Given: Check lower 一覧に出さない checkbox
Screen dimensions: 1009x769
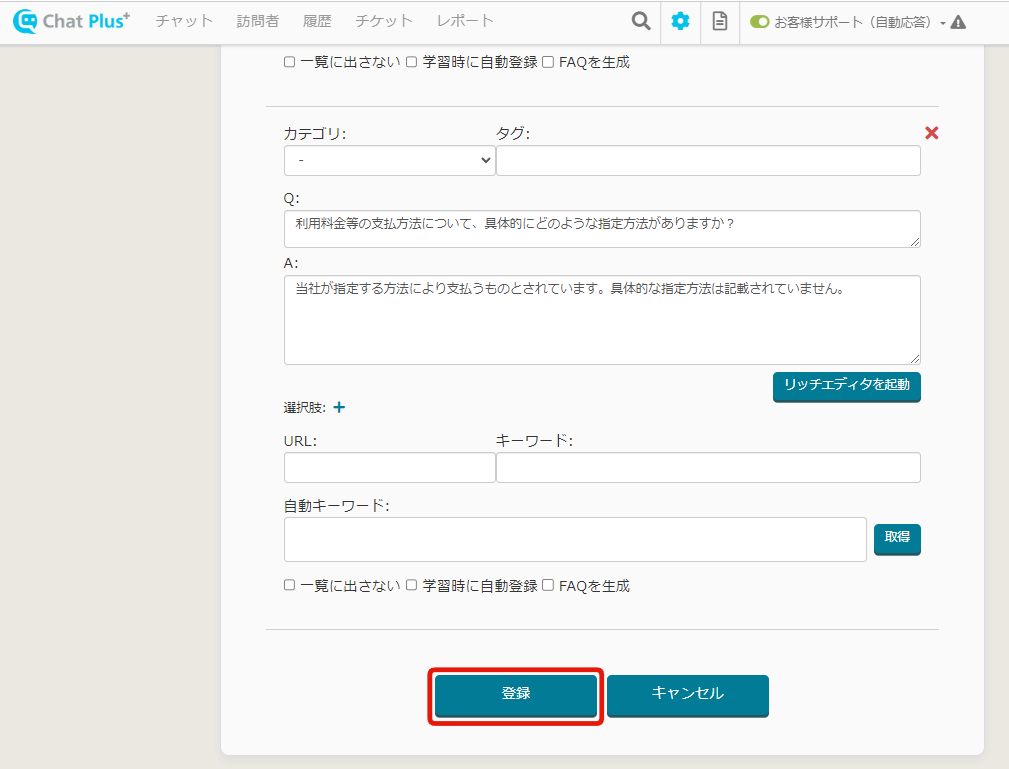Looking at the screenshot, I should coord(290,586).
